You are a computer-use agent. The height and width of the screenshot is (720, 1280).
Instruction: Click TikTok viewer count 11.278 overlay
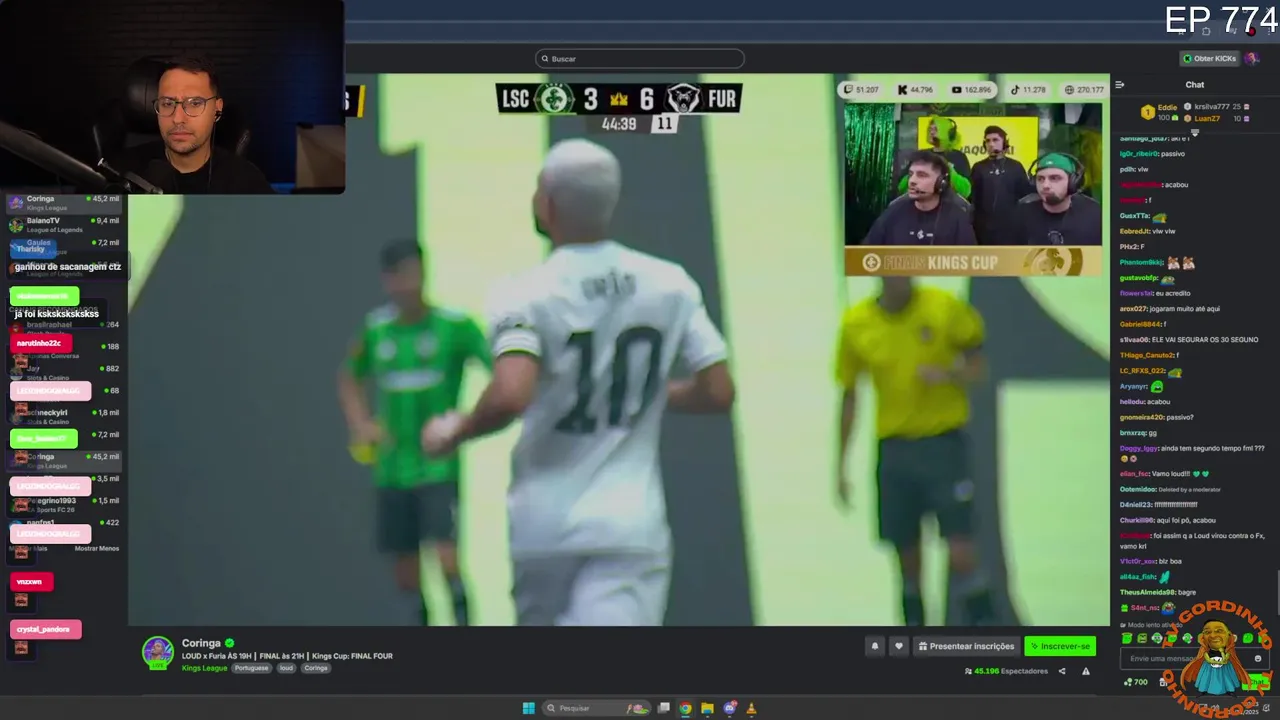[1027, 90]
